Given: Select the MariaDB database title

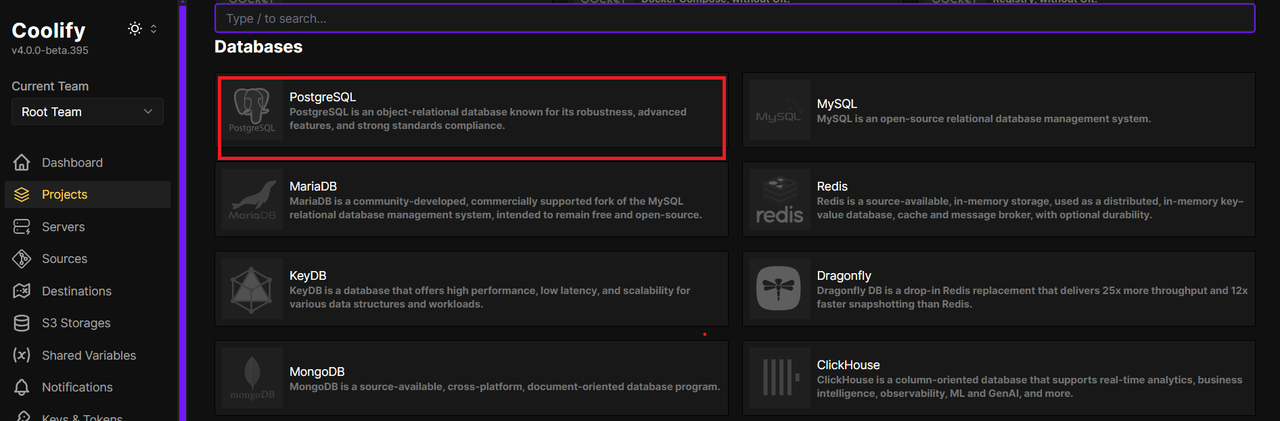Looking at the screenshot, I should 313,186.
